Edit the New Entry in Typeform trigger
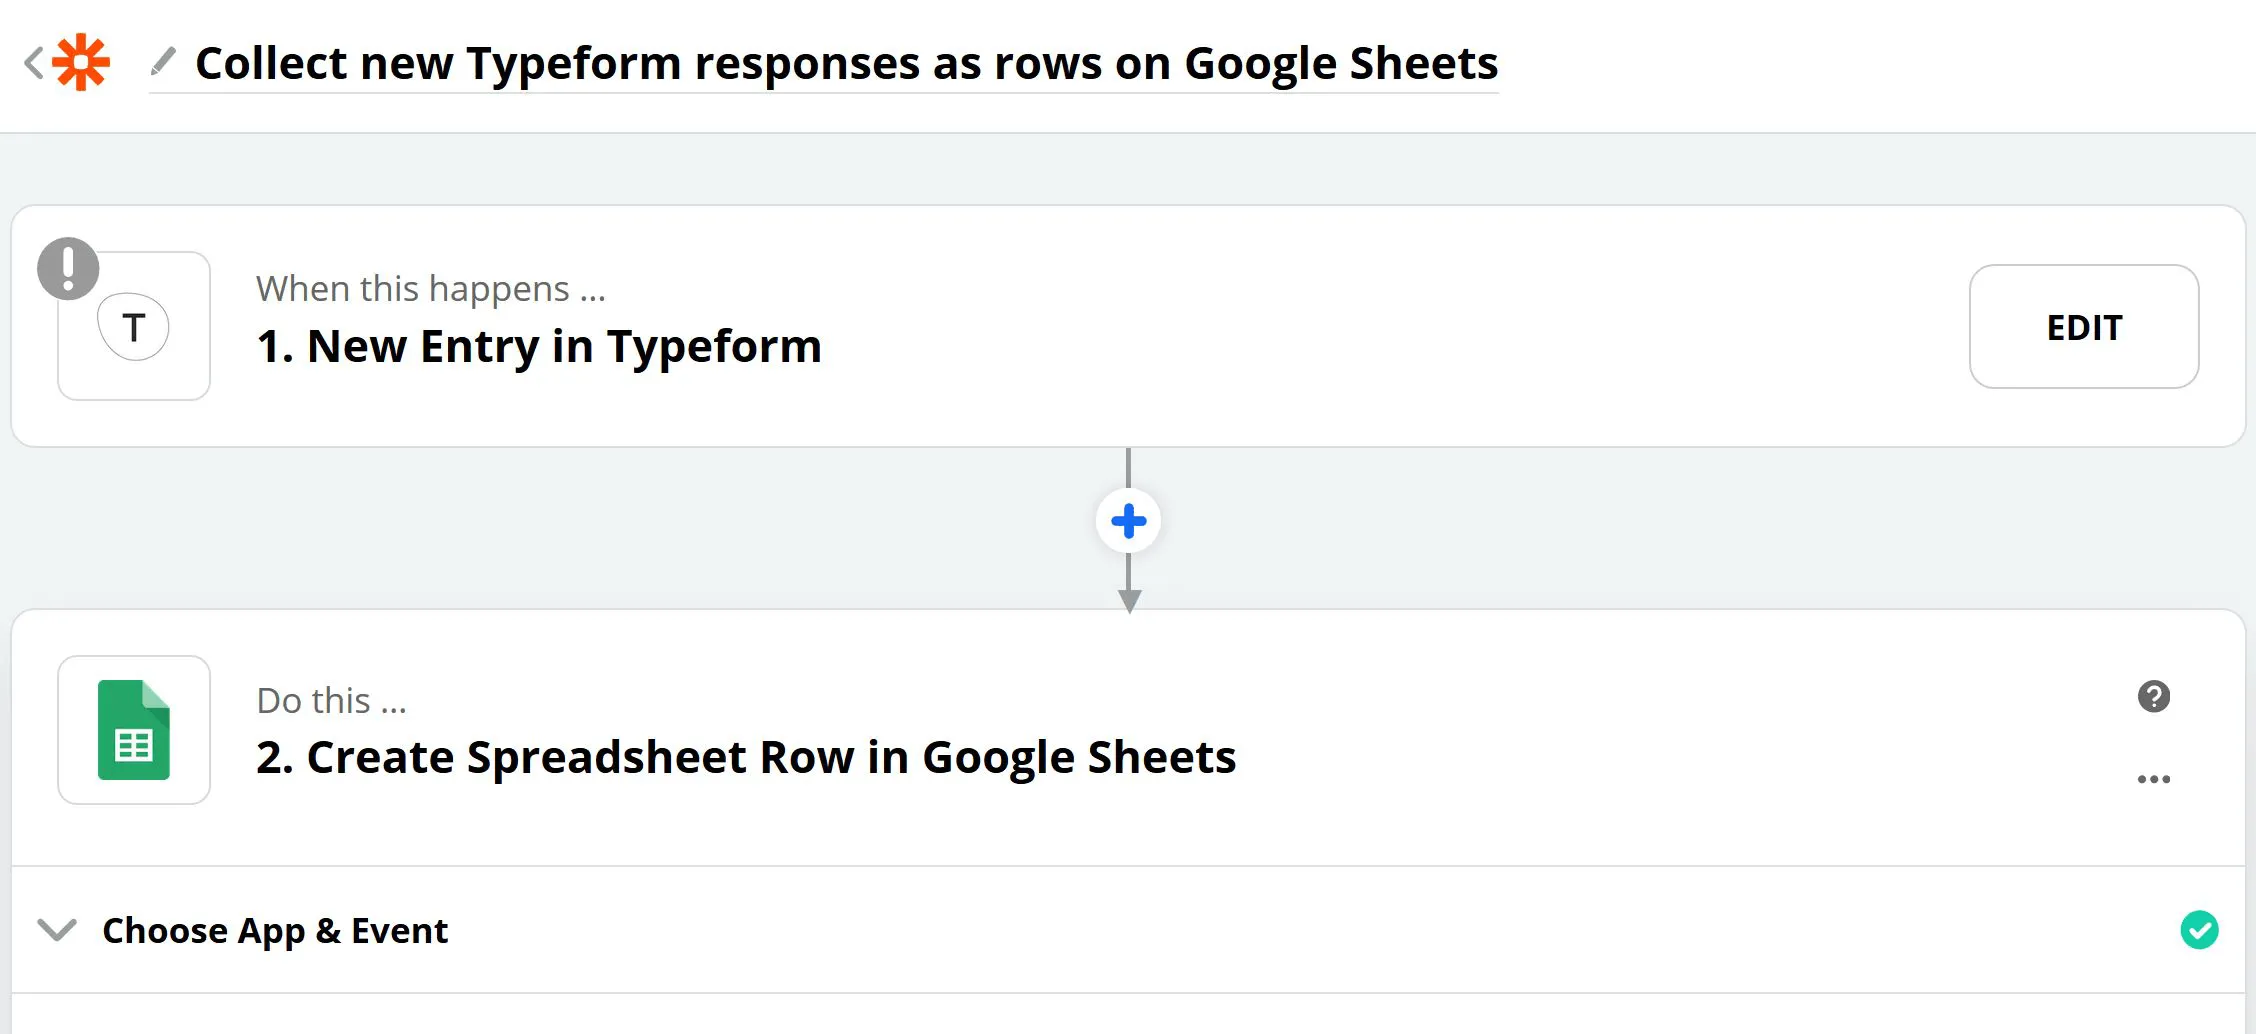The image size is (2256, 1034). pos(2083,326)
